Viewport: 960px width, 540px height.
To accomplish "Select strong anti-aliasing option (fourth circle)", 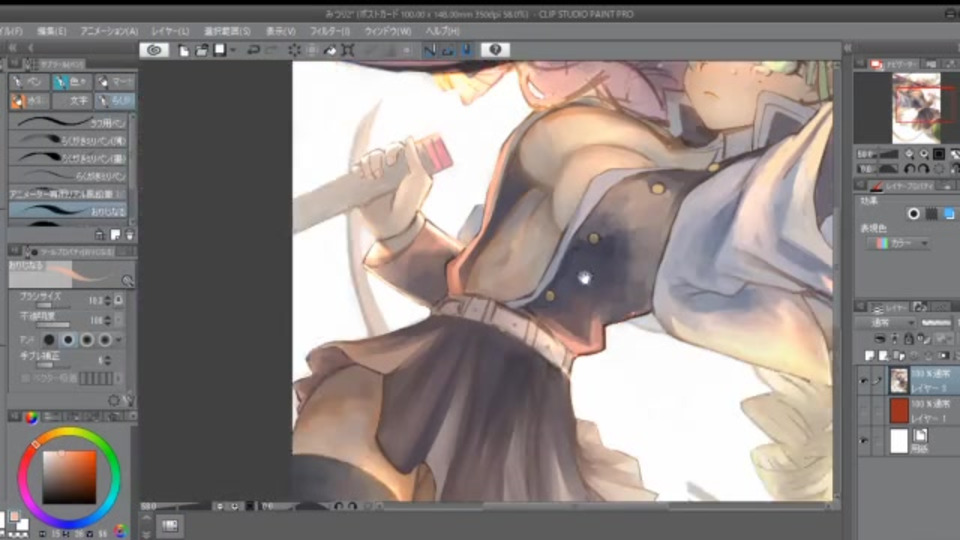I will pos(105,340).
